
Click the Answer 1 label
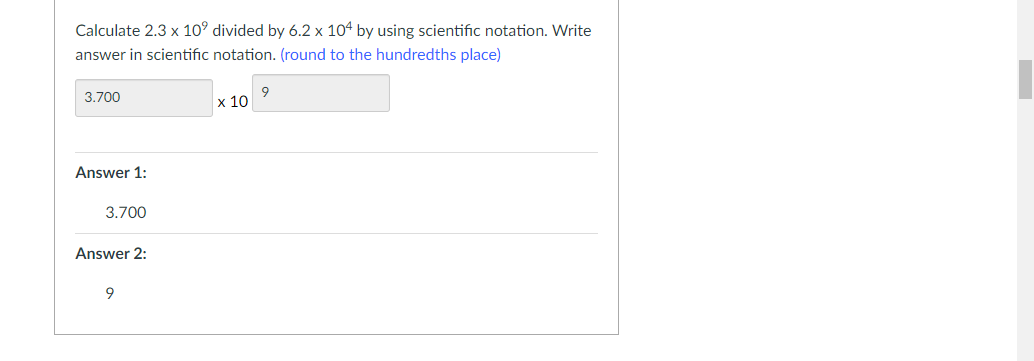coord(111,173)
